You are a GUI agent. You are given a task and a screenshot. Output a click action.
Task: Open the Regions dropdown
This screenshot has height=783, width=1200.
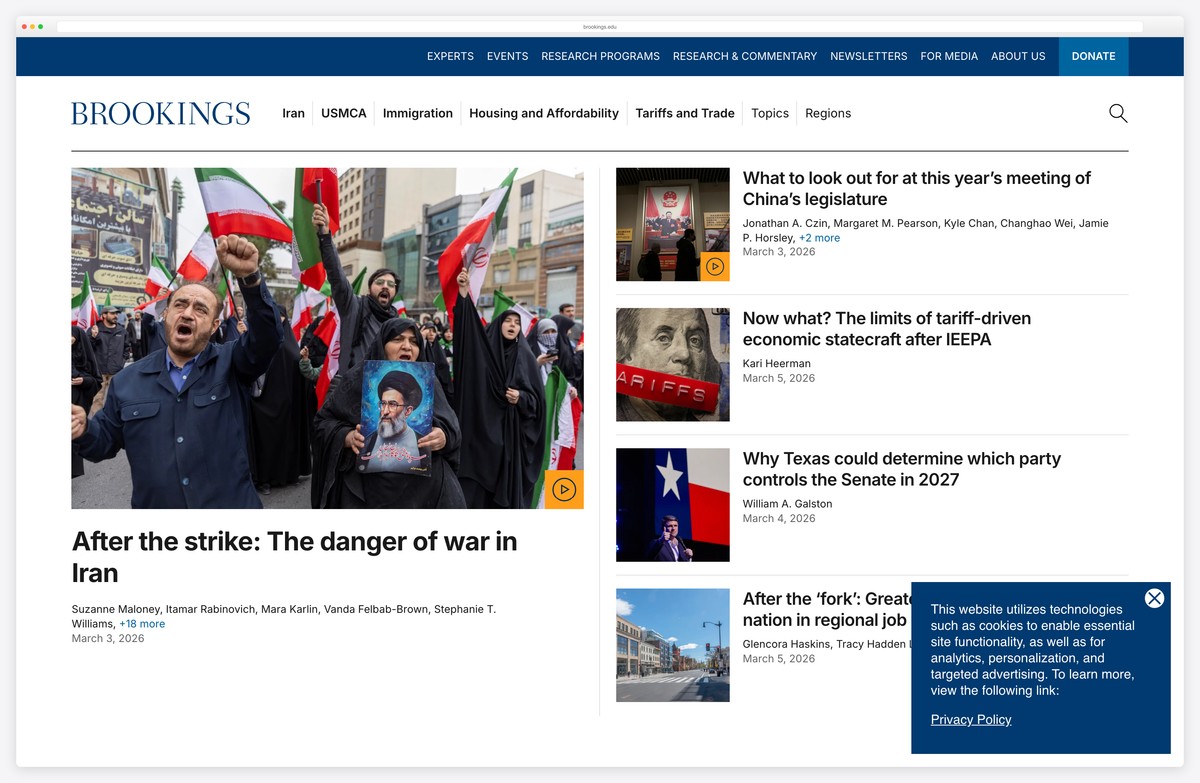click(x=827, y=113)
